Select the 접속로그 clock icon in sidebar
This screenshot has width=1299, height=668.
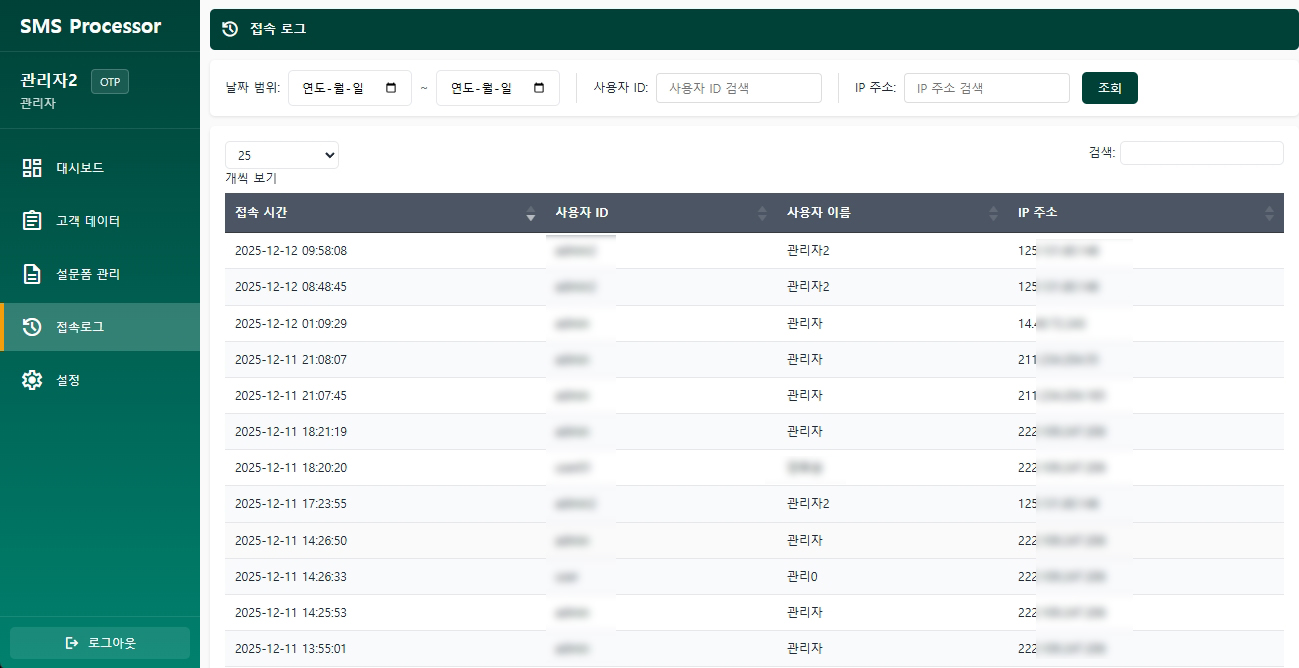(x=33, y=326)
